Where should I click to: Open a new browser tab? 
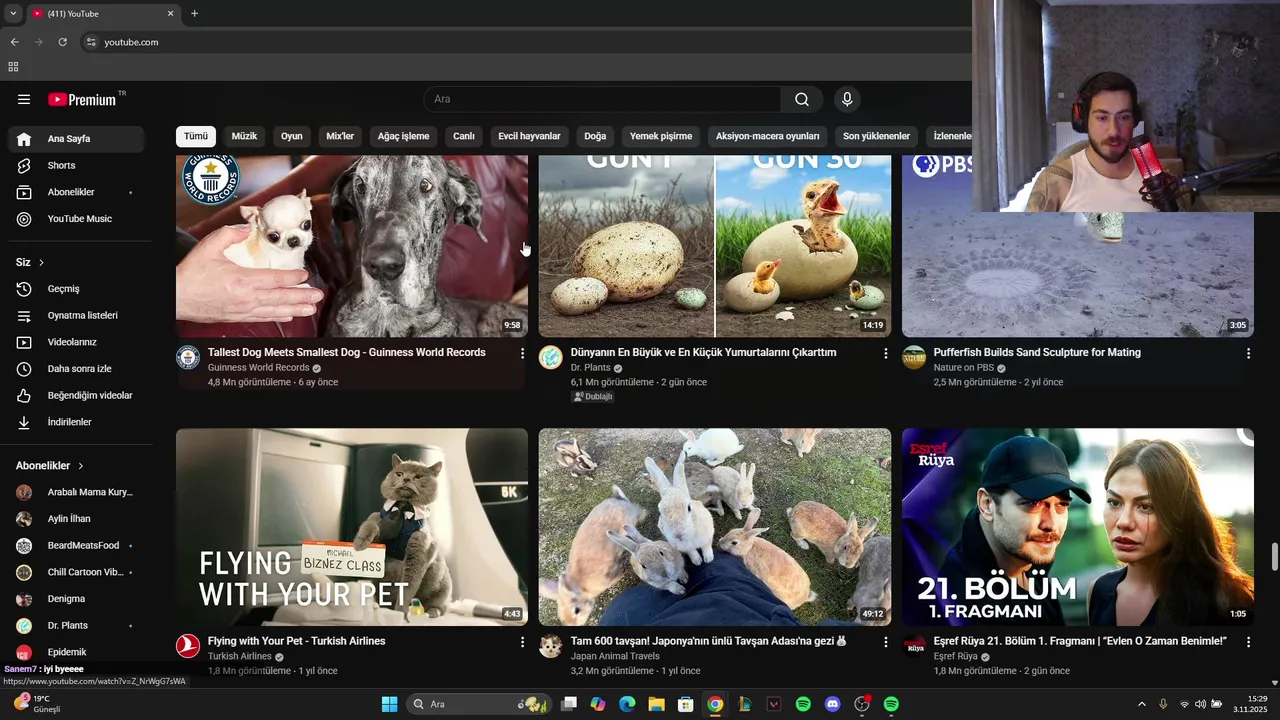tap(194, 13)
